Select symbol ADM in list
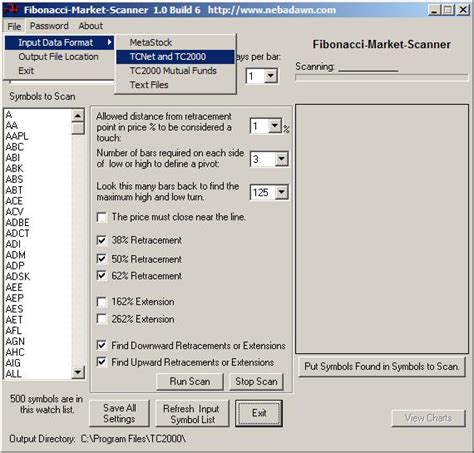 point(15,255)
